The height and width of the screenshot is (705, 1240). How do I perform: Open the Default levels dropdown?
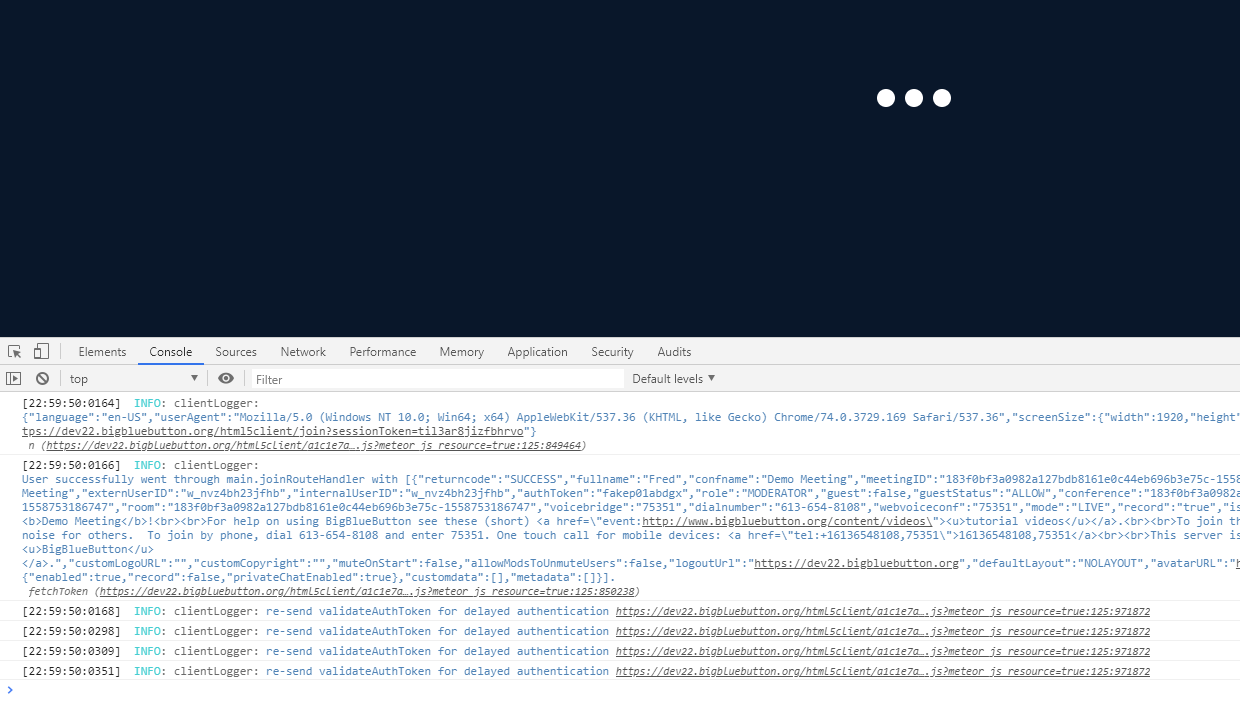[x=672, y=378]
